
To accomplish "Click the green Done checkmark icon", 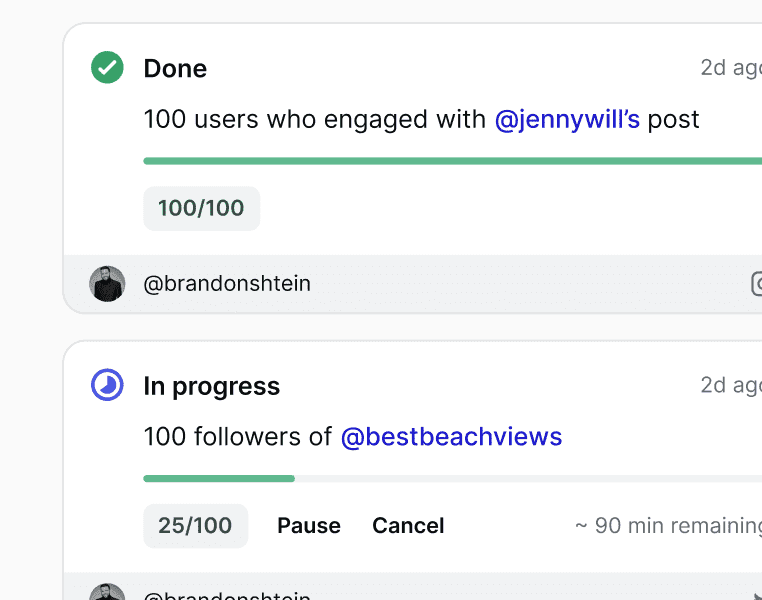I will pyautogui.click(x=107, y=68).
